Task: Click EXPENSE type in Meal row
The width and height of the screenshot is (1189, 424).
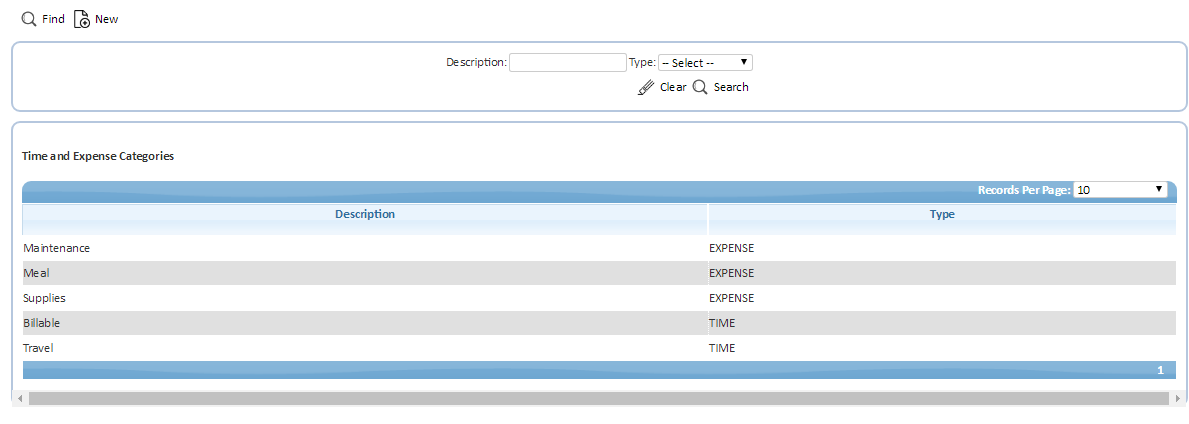Action: click(x=732, y=273)
